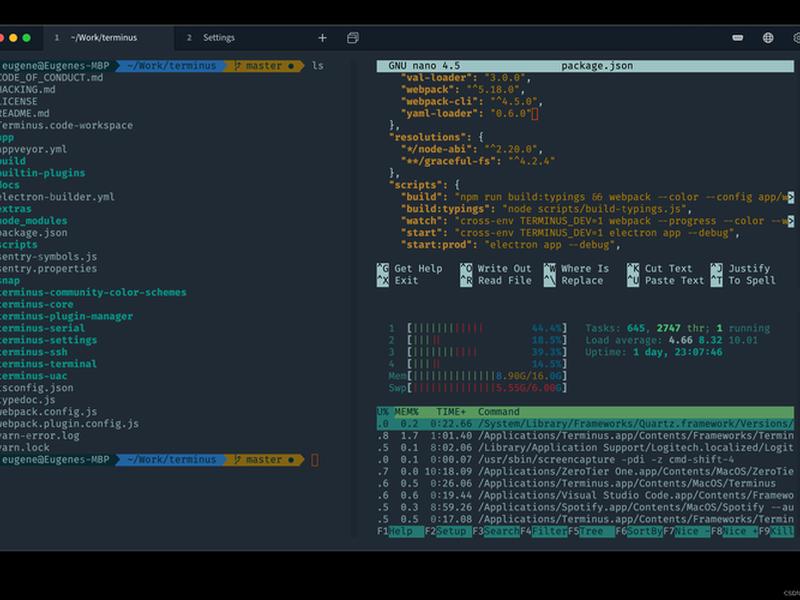Viewport: 800px width, 600px height.
Task: Click F3 Search in htop footer
Action: (496, 531)
